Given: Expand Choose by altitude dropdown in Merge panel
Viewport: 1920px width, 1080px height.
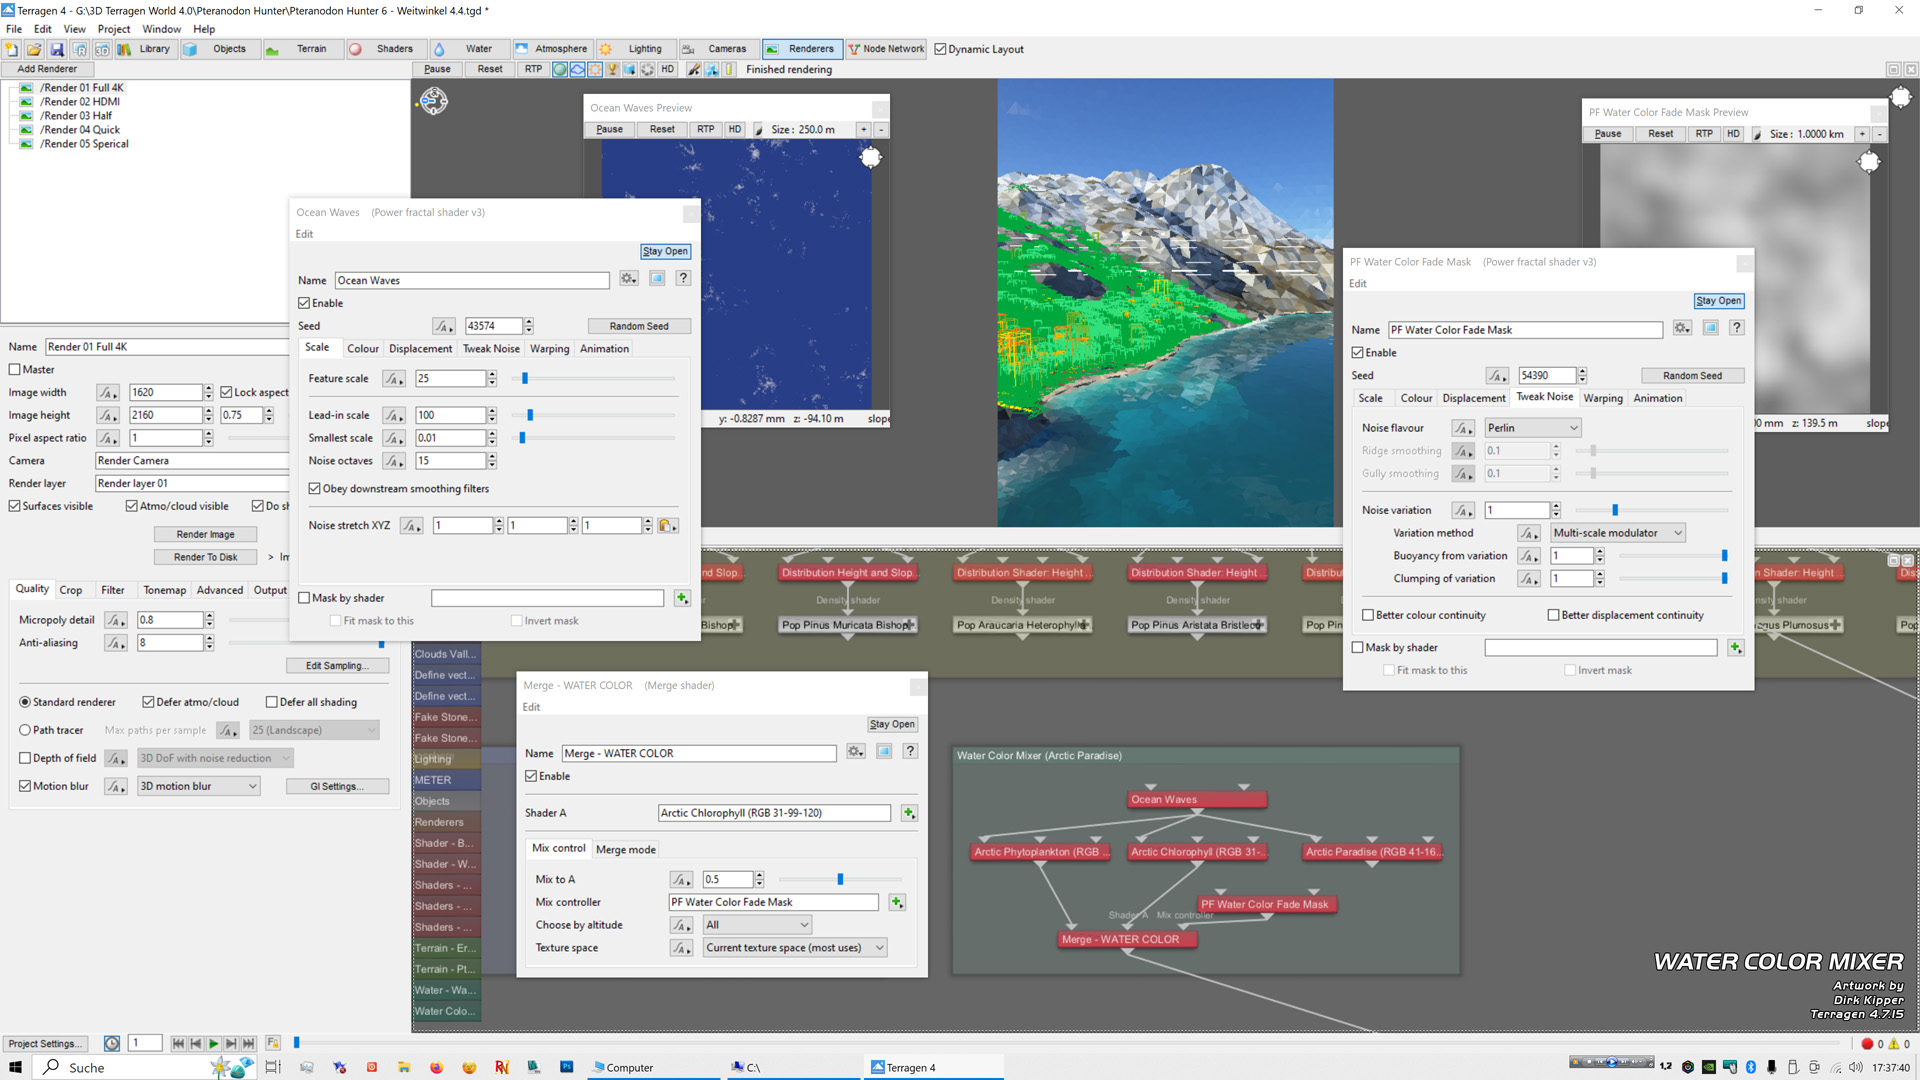Looking at the screenshot, I should point(802,924).
